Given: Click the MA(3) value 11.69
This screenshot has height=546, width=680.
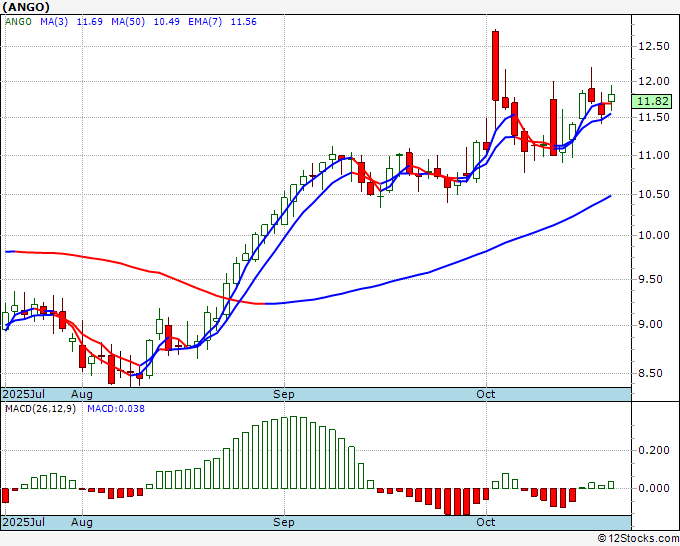Looking at the screenshot, I should pos(89,22).
